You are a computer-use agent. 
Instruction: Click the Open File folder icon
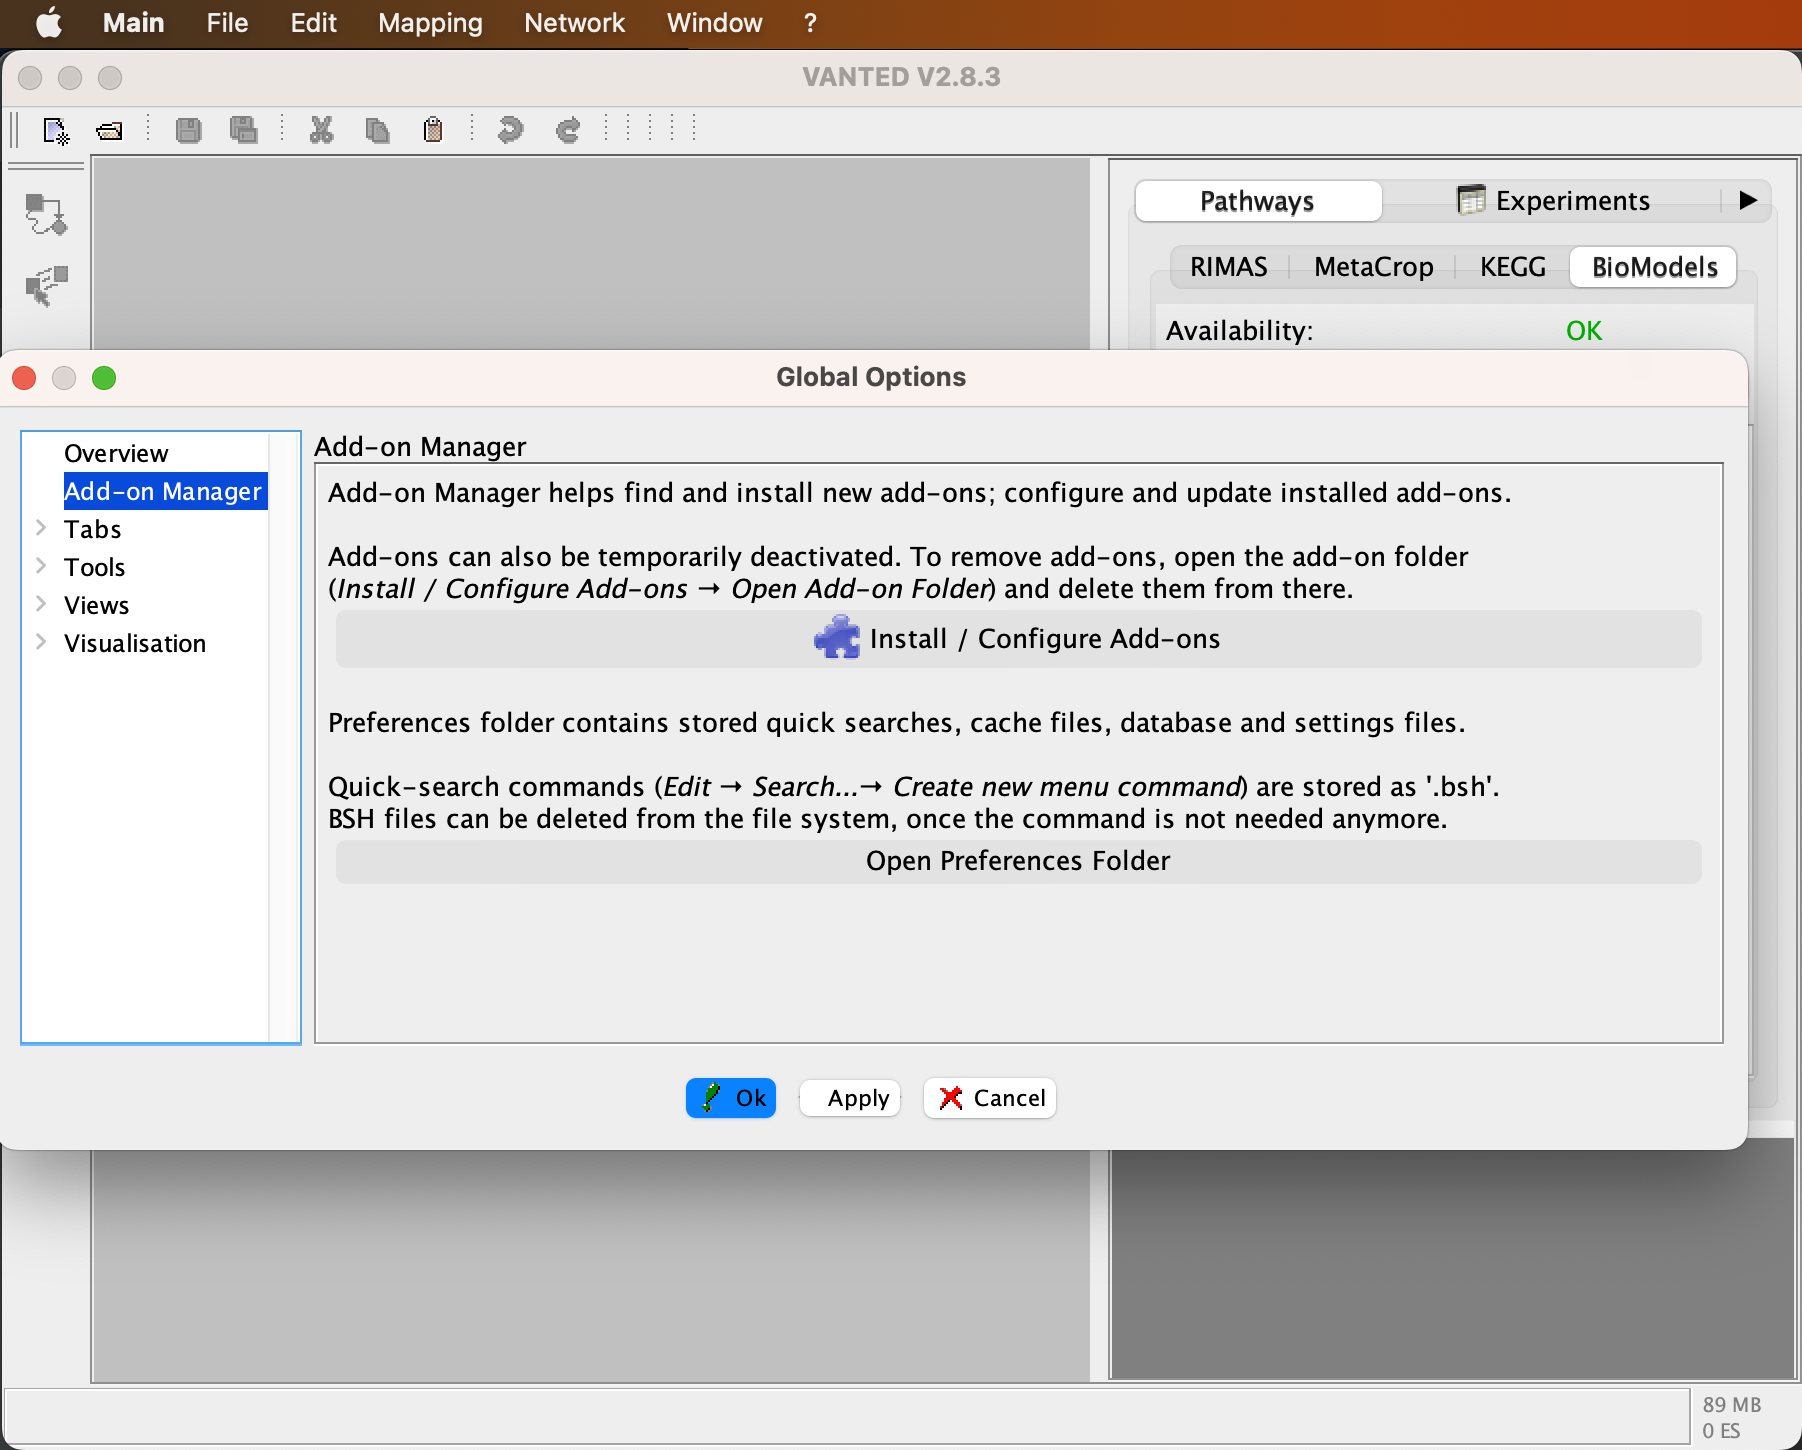tap(109, 131)
